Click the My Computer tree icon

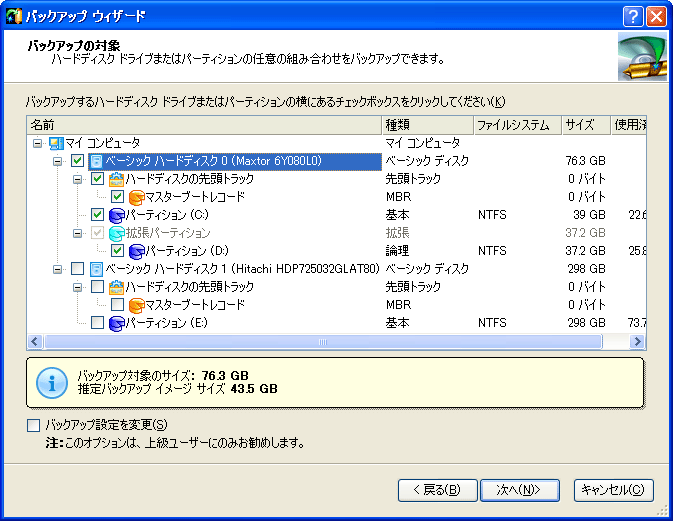(56, 143)
